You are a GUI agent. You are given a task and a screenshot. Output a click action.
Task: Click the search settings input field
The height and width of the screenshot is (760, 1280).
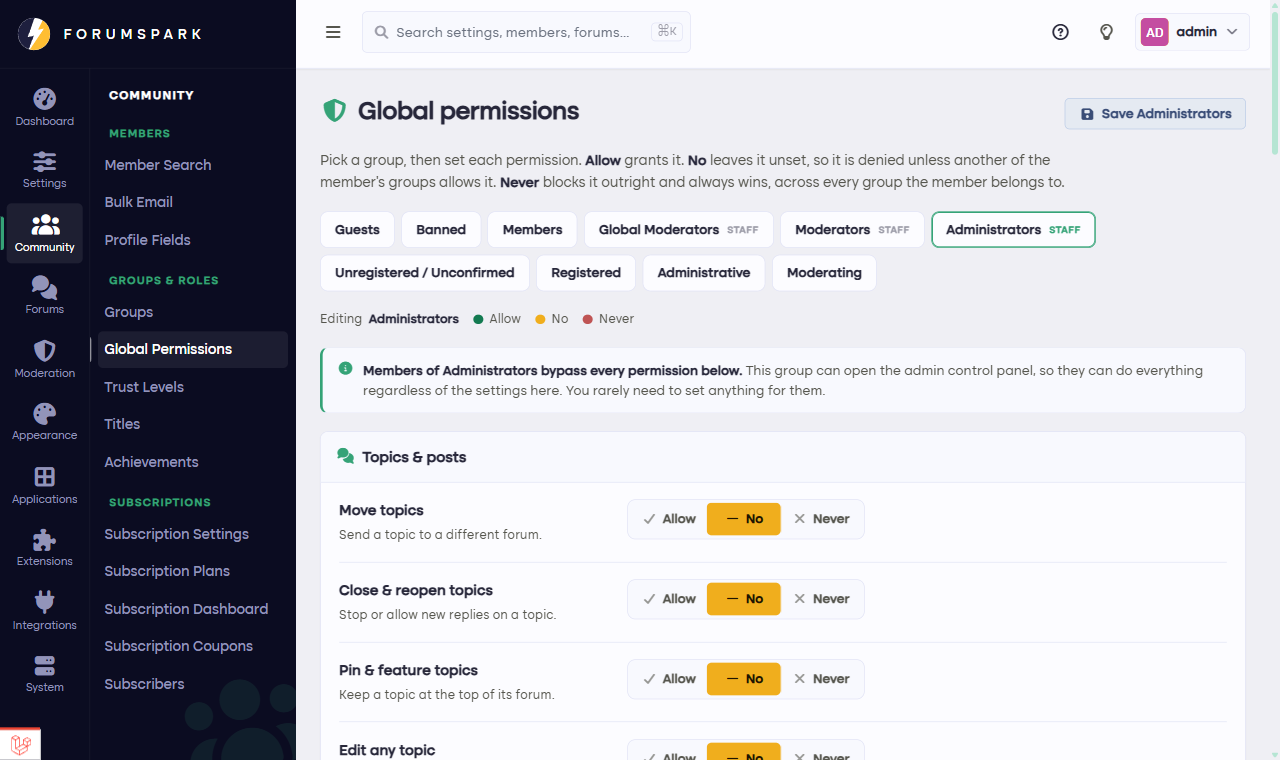tap(526, 32)
